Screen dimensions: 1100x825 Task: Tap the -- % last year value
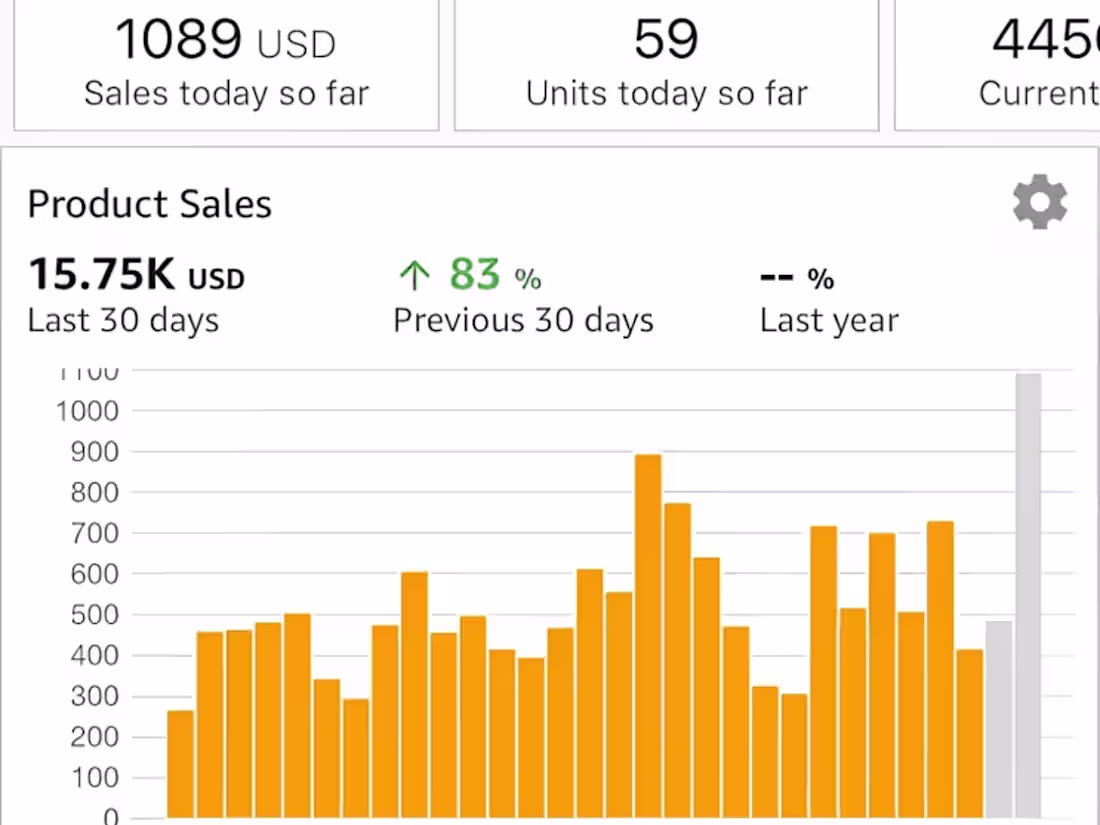click(x=797, y=277)
